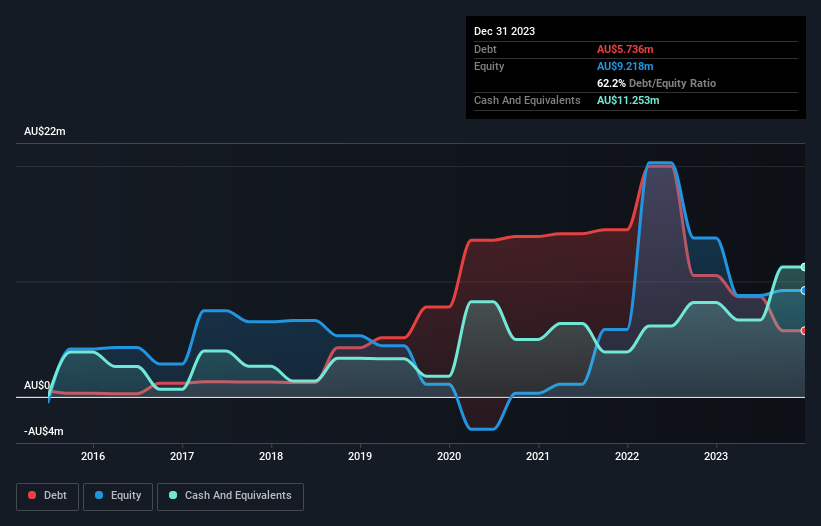Click the 2019 axis label
Image resolution: width=821 pixels, height=526 pixels.
pos(360,456)
